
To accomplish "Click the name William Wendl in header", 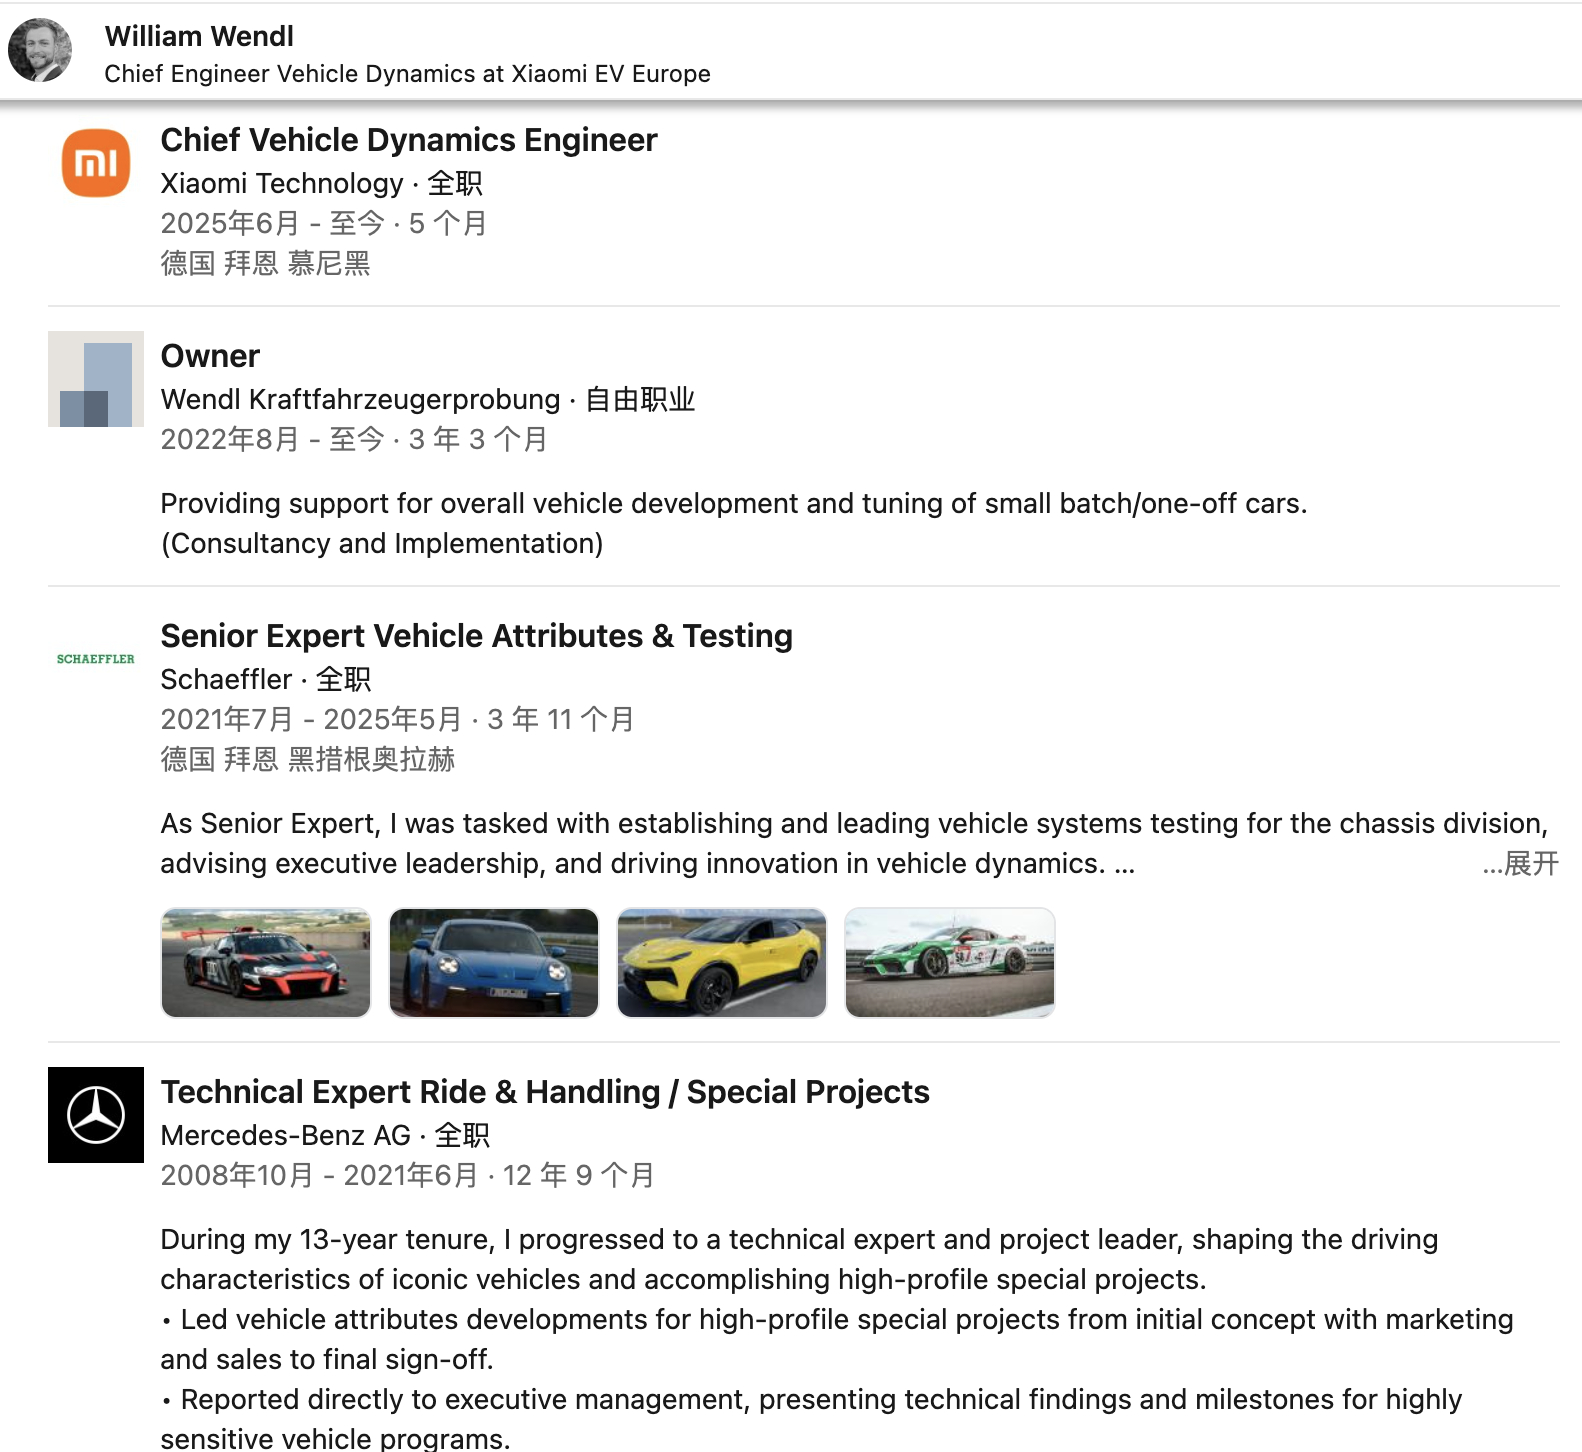I will [x=199, y=36].
